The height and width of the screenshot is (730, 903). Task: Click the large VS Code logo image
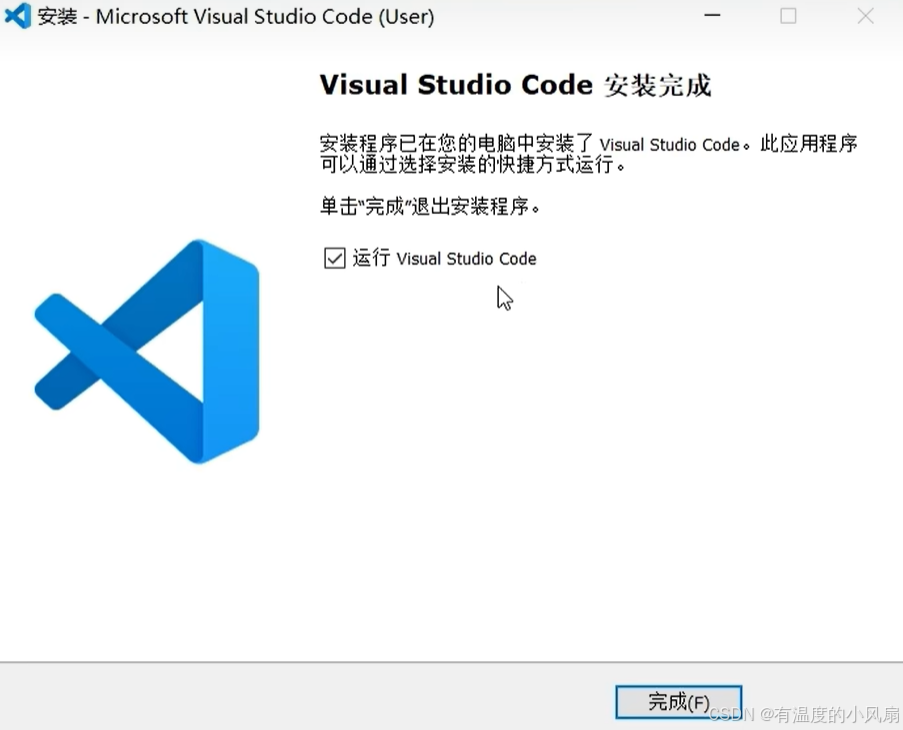tap(147, 351)
